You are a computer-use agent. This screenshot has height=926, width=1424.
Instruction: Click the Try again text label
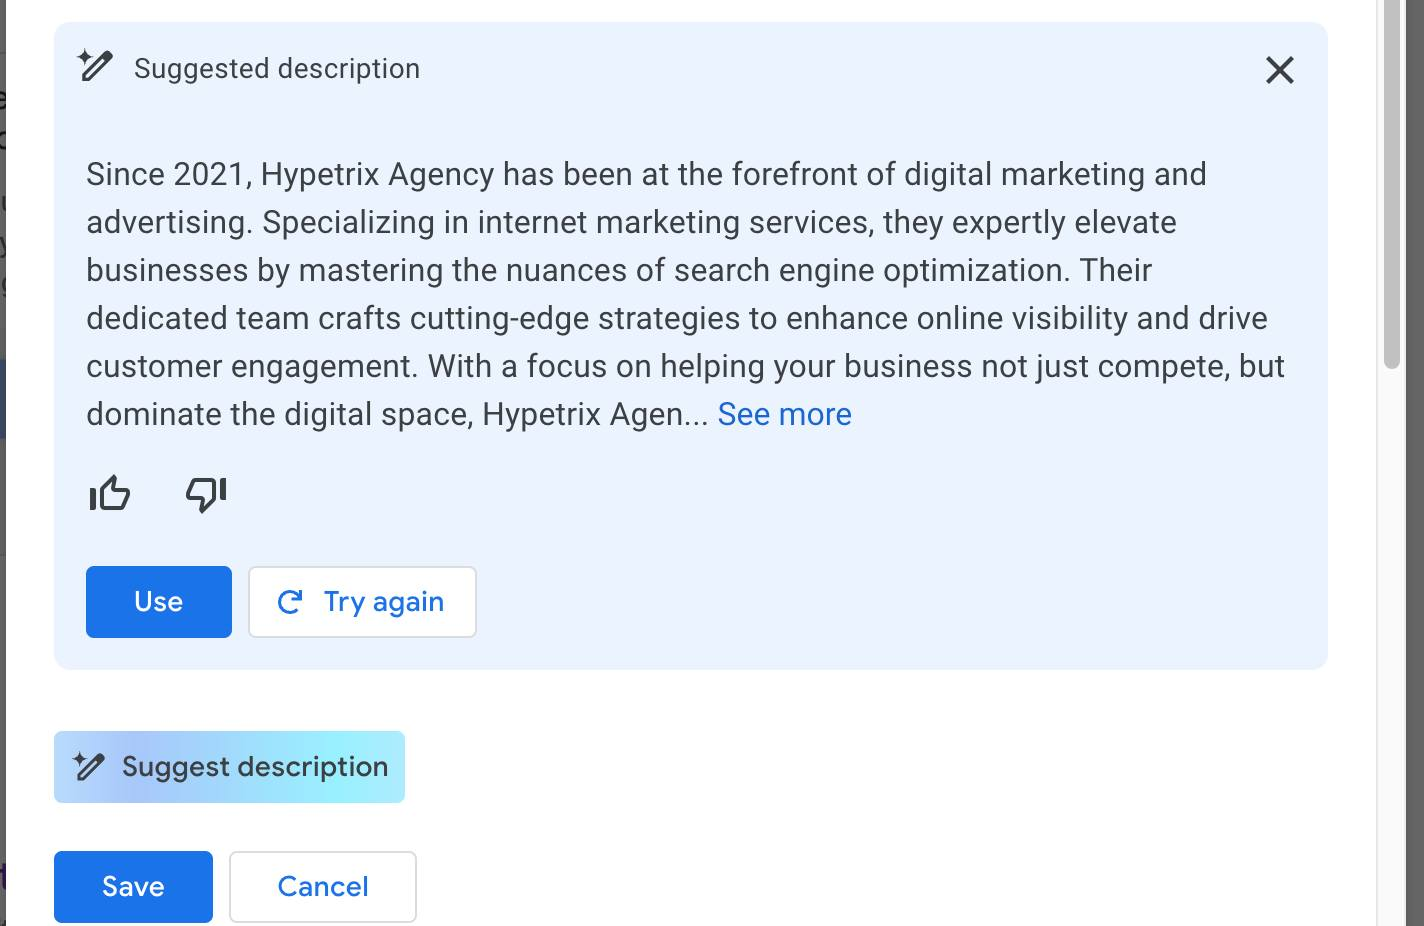(383, 602)
